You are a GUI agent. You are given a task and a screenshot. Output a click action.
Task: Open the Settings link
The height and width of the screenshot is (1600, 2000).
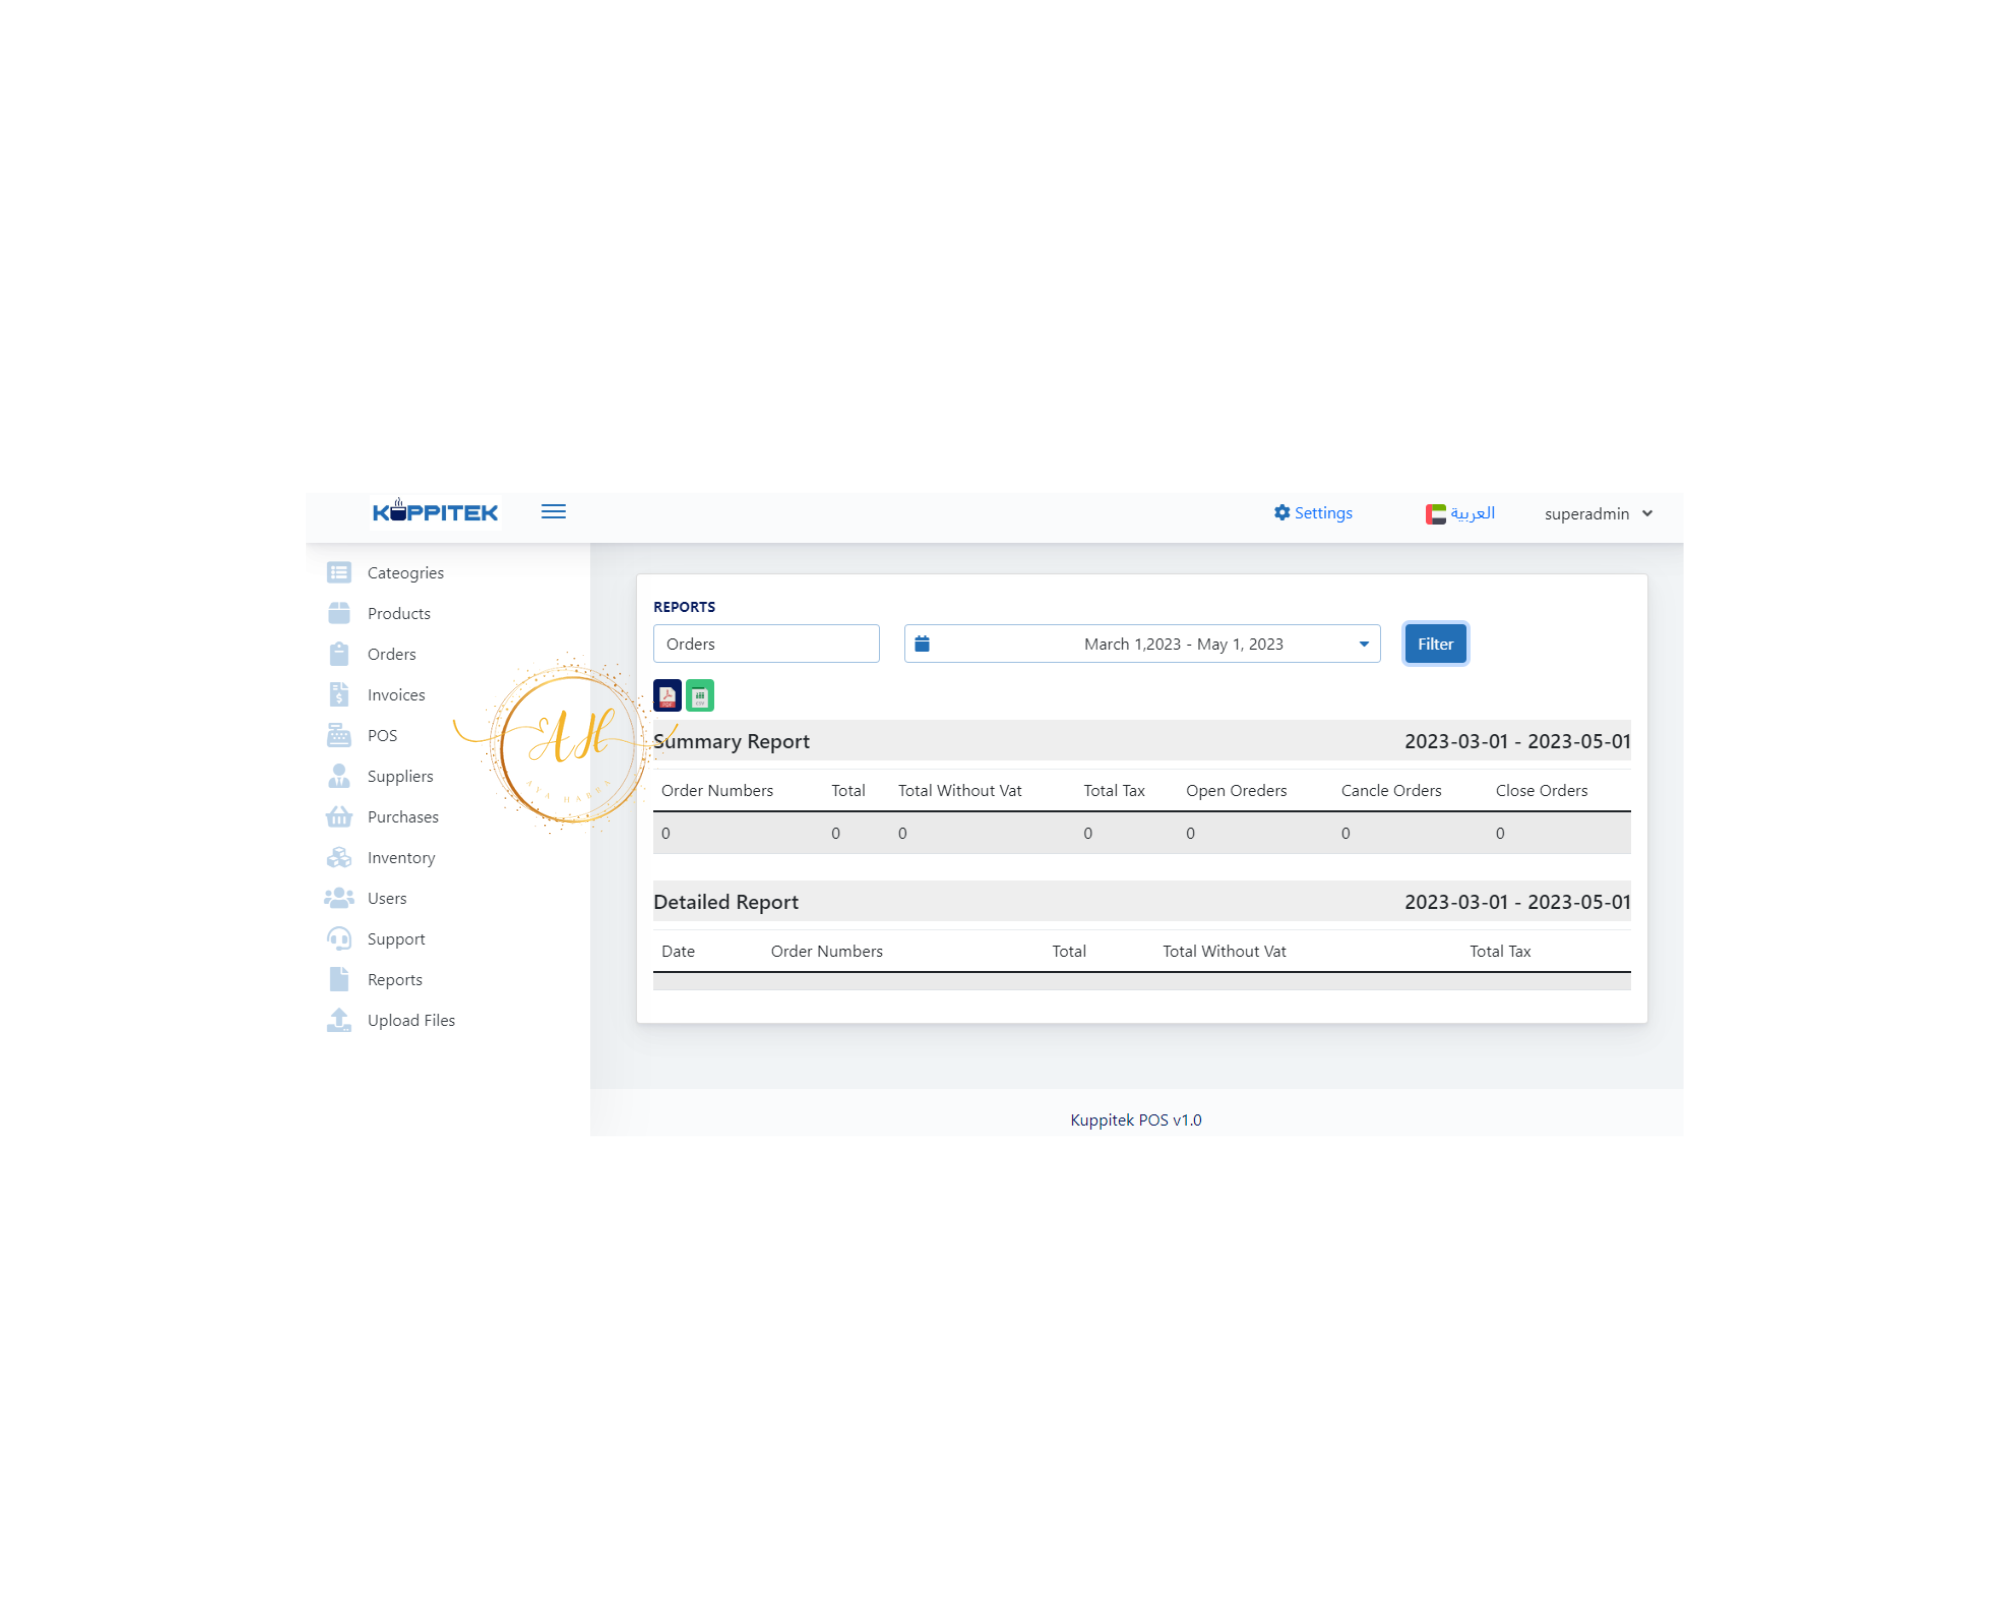pyautogui.click(x=1313, y=513)
